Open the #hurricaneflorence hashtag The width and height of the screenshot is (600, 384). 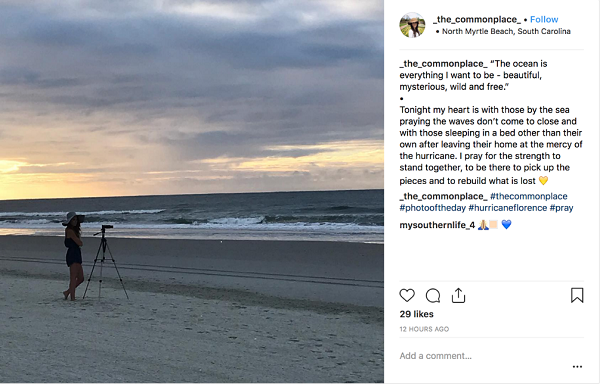507,208
